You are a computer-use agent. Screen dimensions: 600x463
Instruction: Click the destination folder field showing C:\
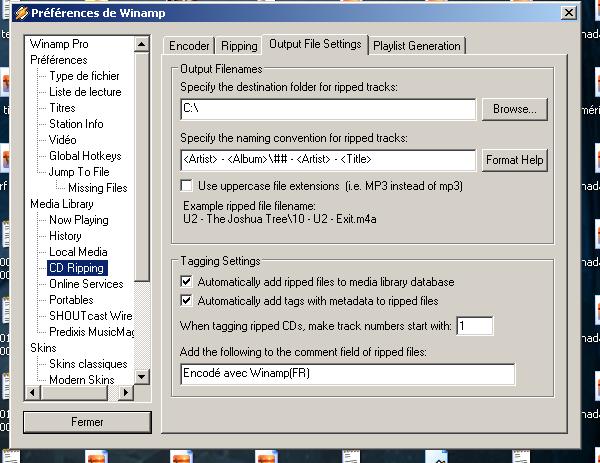pyautogui.click(x=328, y=109)
